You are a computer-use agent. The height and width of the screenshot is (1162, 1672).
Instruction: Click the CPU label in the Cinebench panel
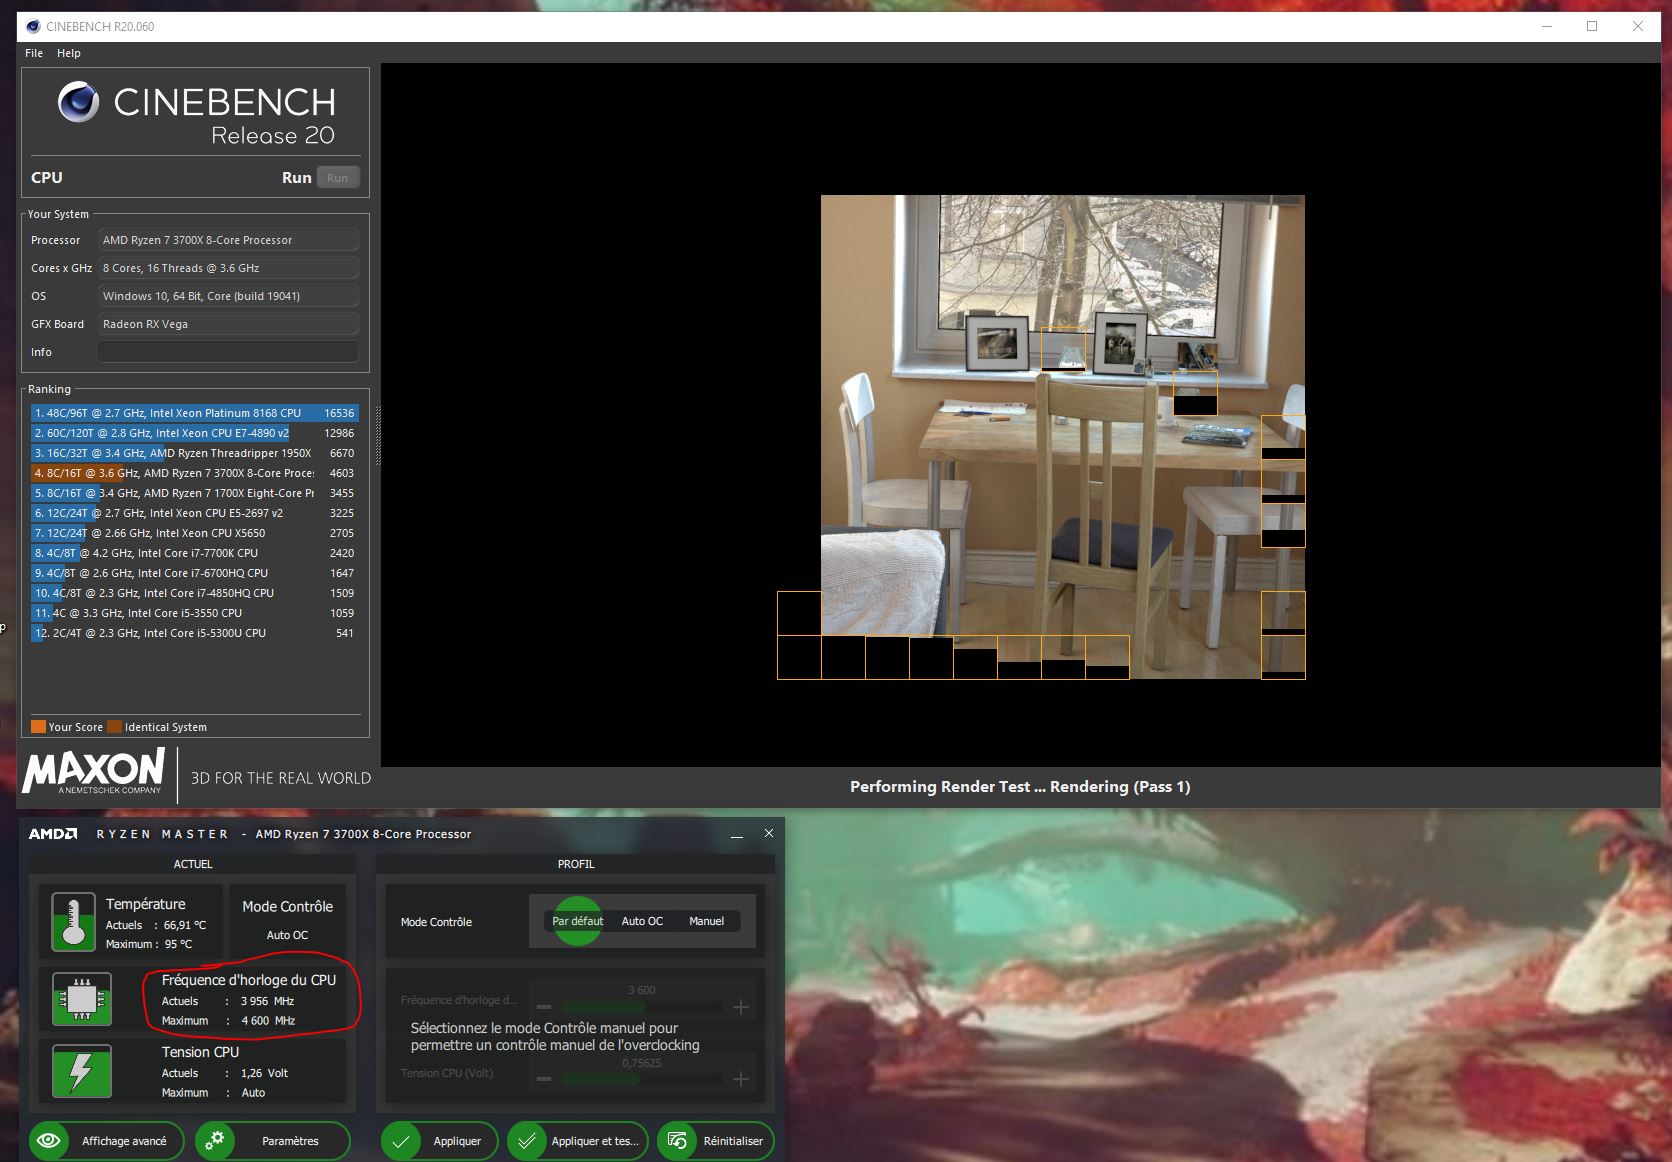click(47, 177)
